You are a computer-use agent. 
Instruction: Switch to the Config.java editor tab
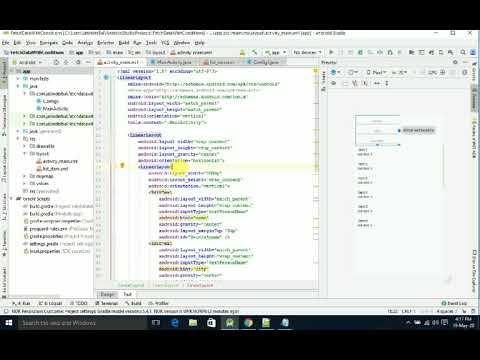pos(266,62)
